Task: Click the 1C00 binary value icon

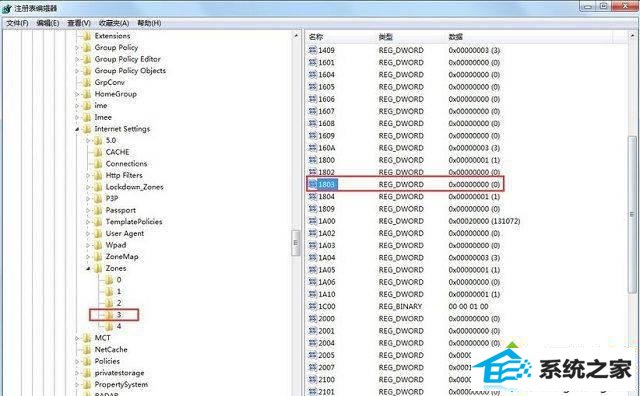Action: 313,307
